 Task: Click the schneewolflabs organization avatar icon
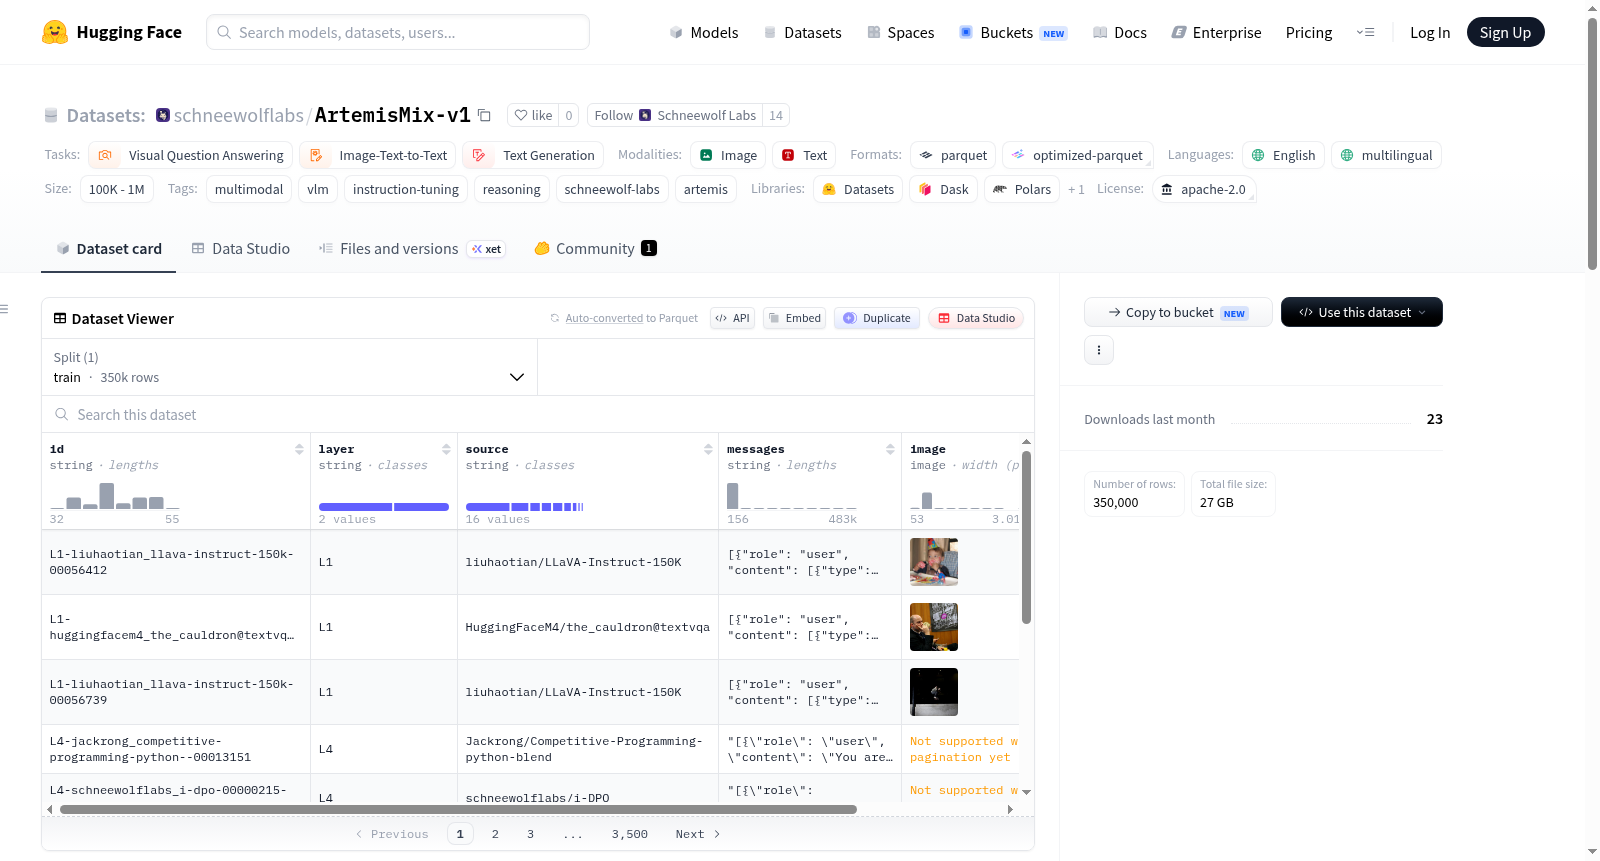[163, 115]
